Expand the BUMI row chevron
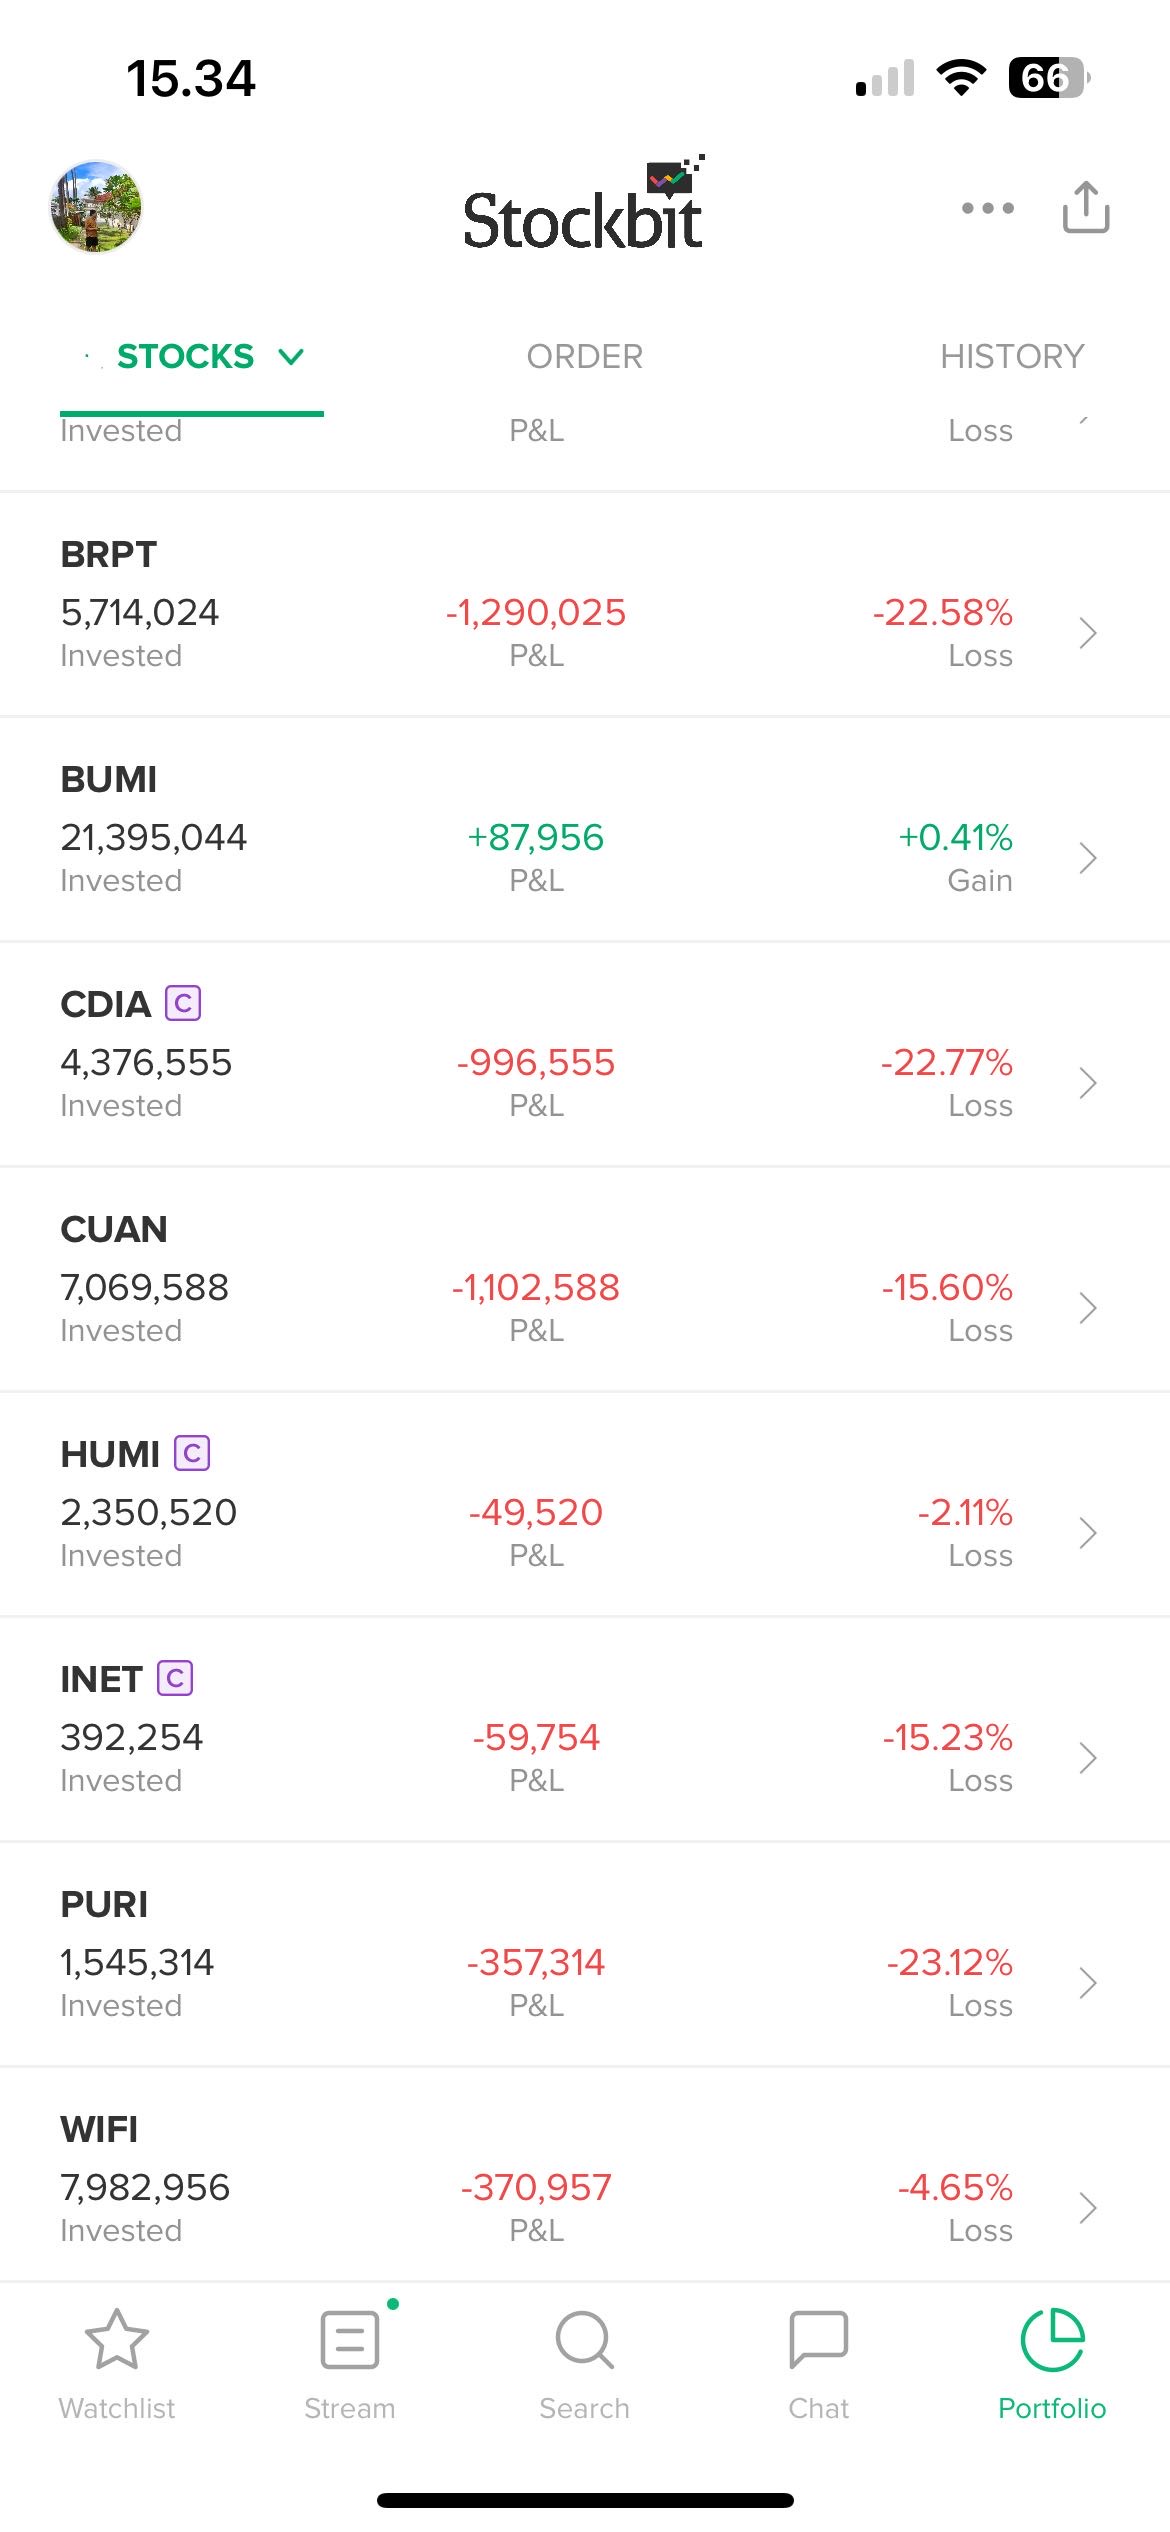Screen dimensions: 1170x2532 (1088, 858)
